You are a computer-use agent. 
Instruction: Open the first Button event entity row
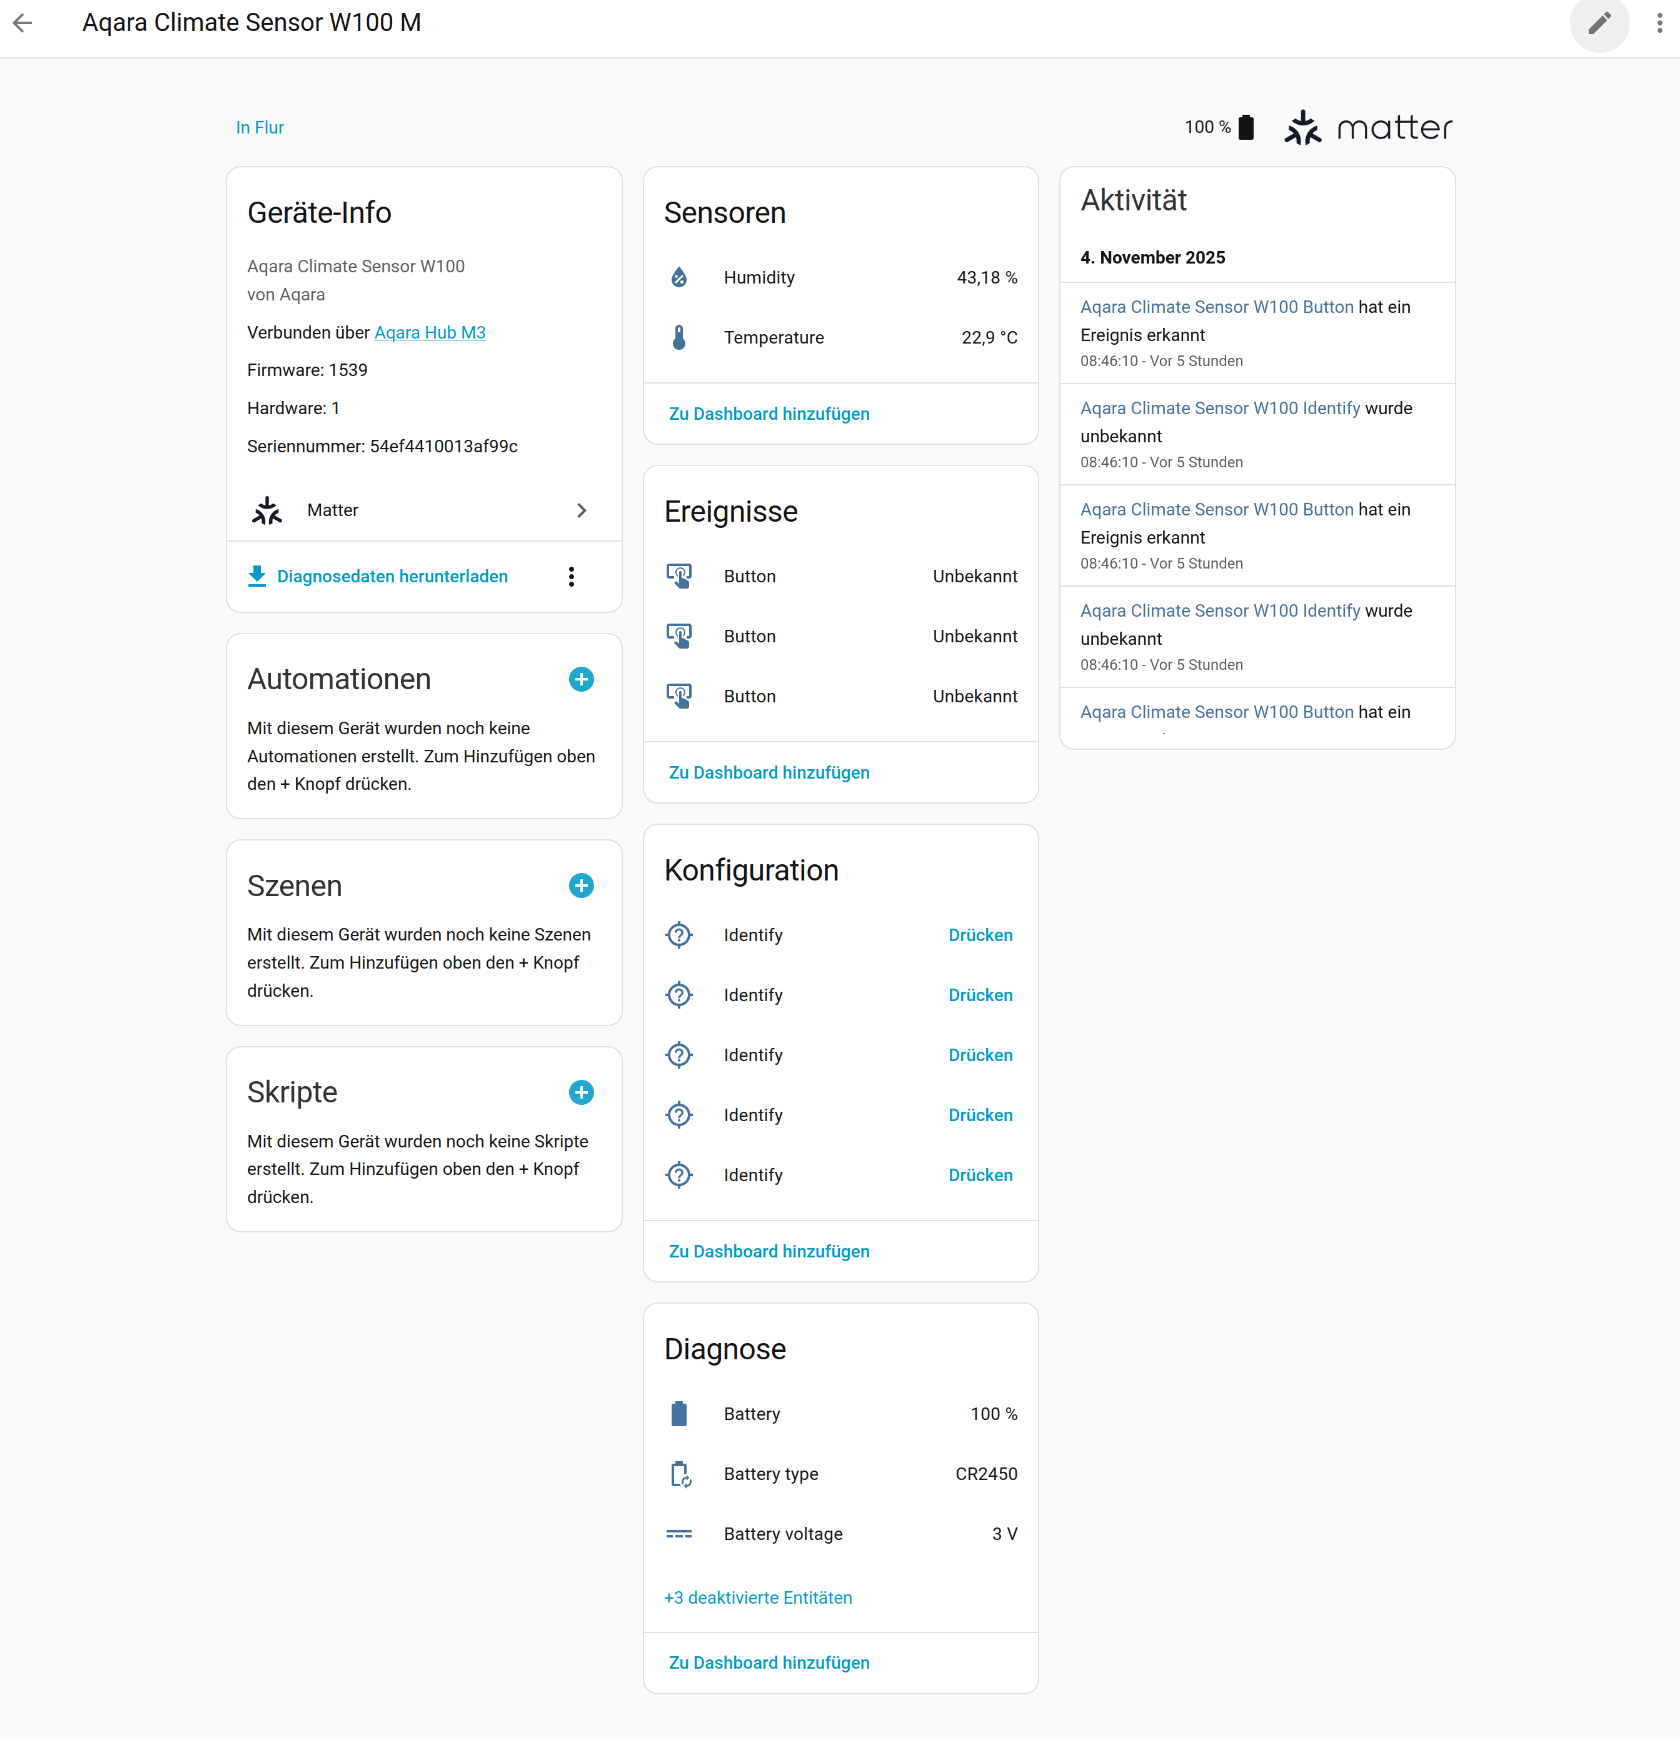pos(840,577)
